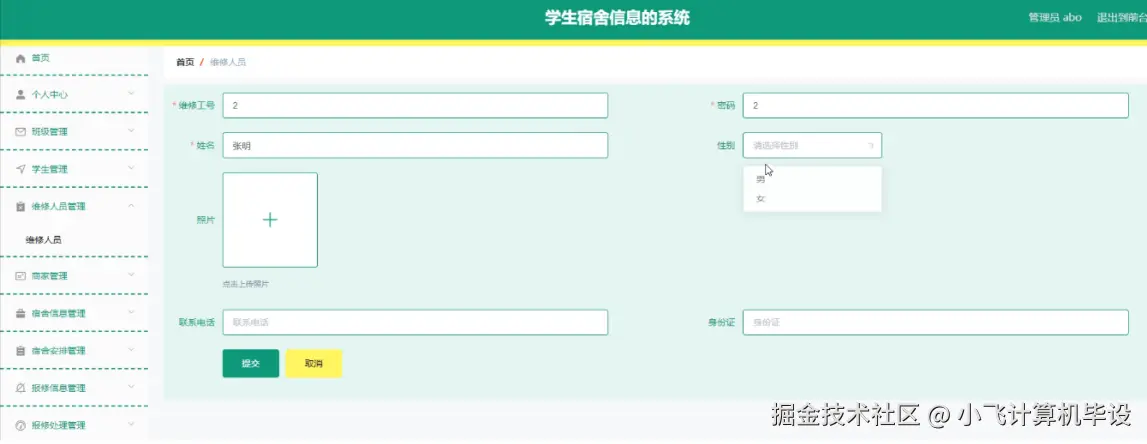The height and width of the screenshot is (444, 1147).
Task: Choose 女 from gender dropdown
Action: (x=812, y=198)
